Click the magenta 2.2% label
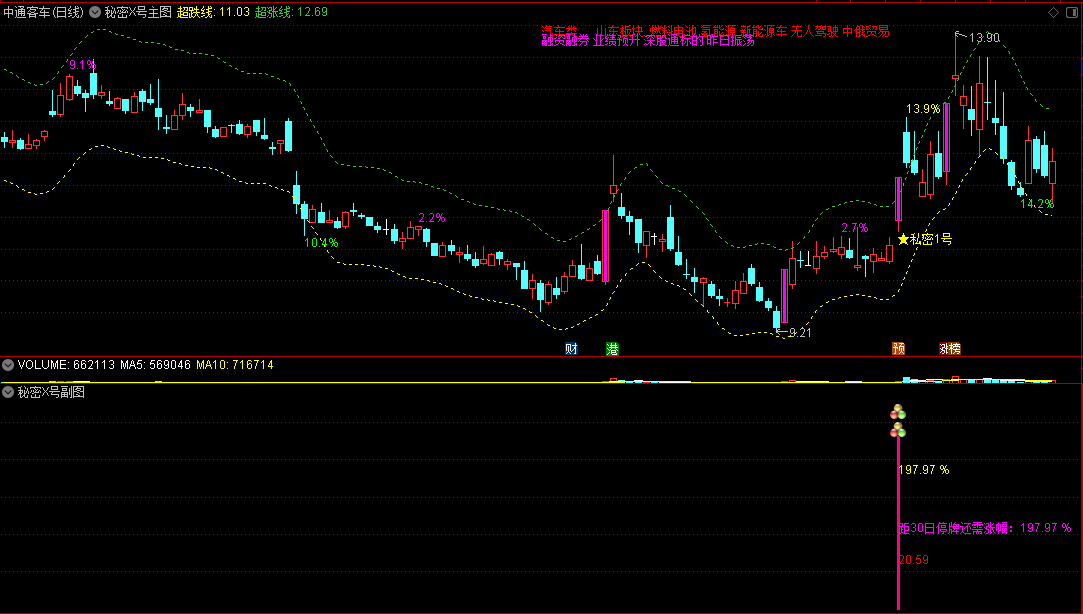The height and width of the screenshot is (614, 1083). click(x=432, y=218)
